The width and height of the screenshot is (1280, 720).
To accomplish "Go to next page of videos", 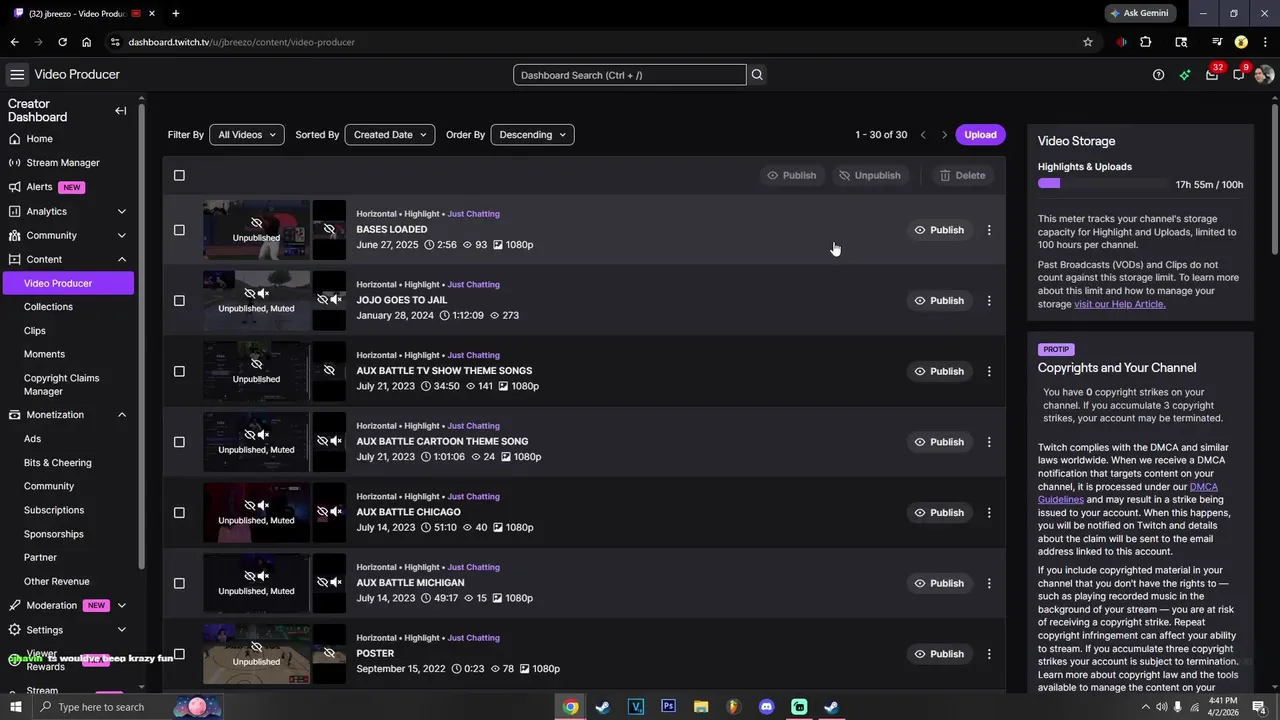I will tap(944, 135).
